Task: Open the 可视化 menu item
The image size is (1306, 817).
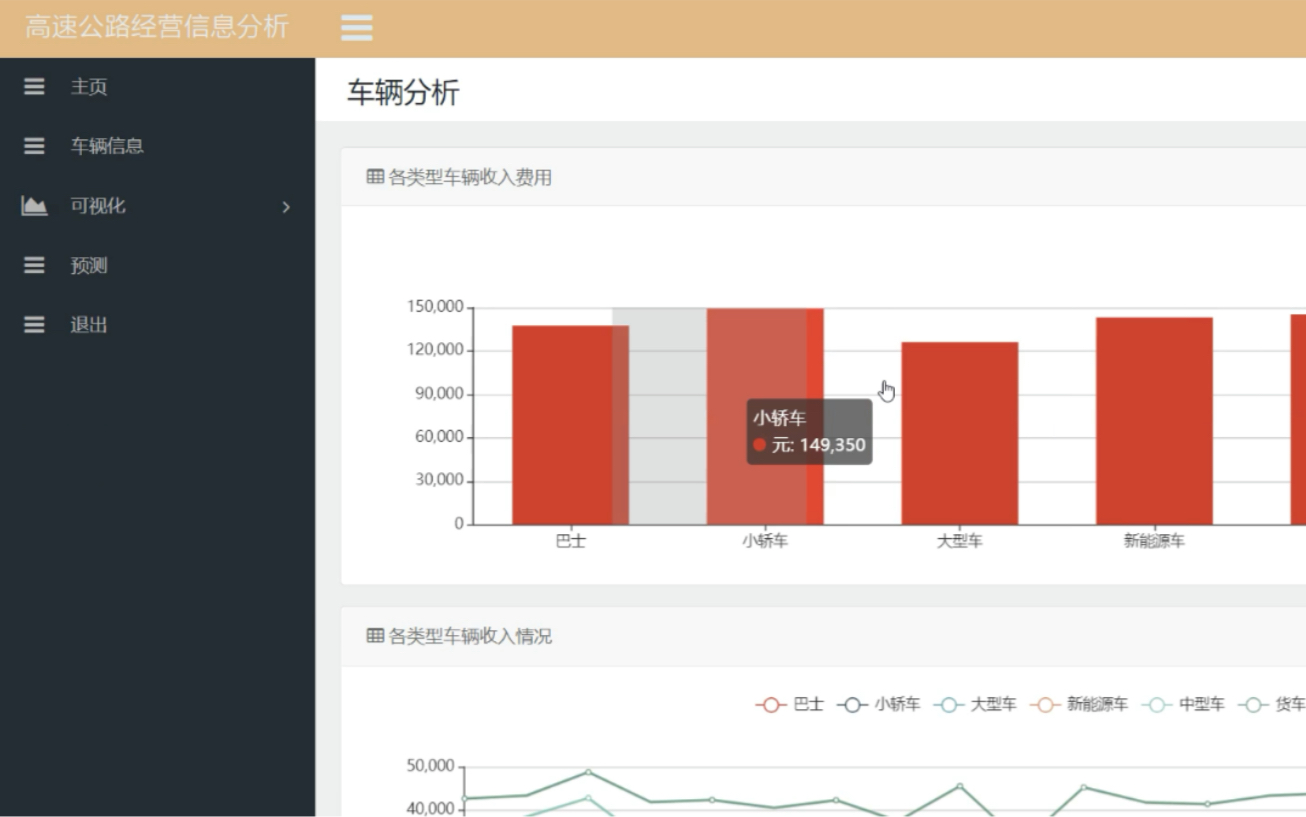Action: pyautogui.click(x=158, y=206)
